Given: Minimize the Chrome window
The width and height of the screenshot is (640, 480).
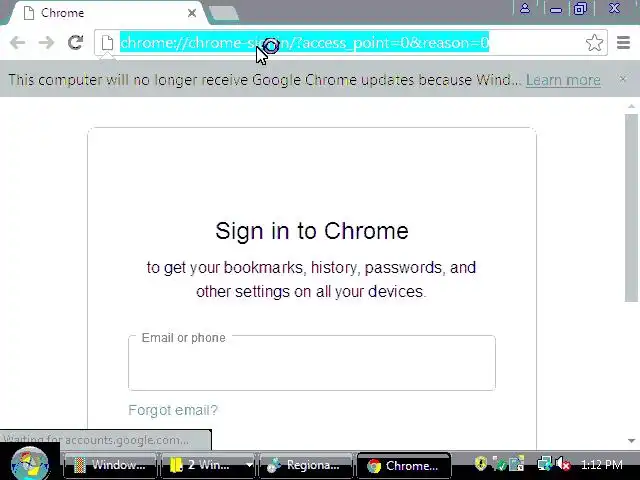Looking at the screenshot, I should [556, 9].
